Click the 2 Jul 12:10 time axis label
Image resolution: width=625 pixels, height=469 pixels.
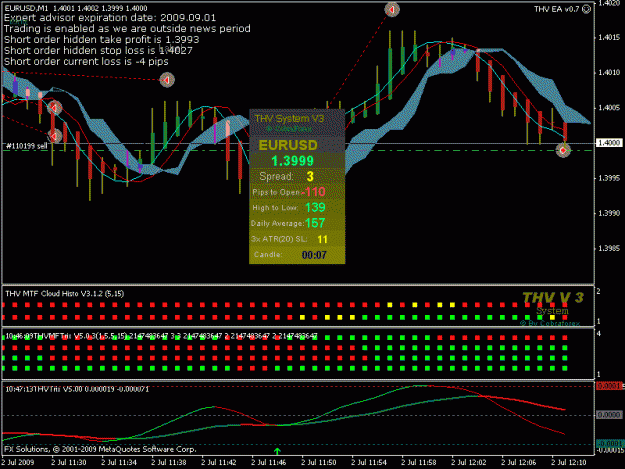[569, 463]
